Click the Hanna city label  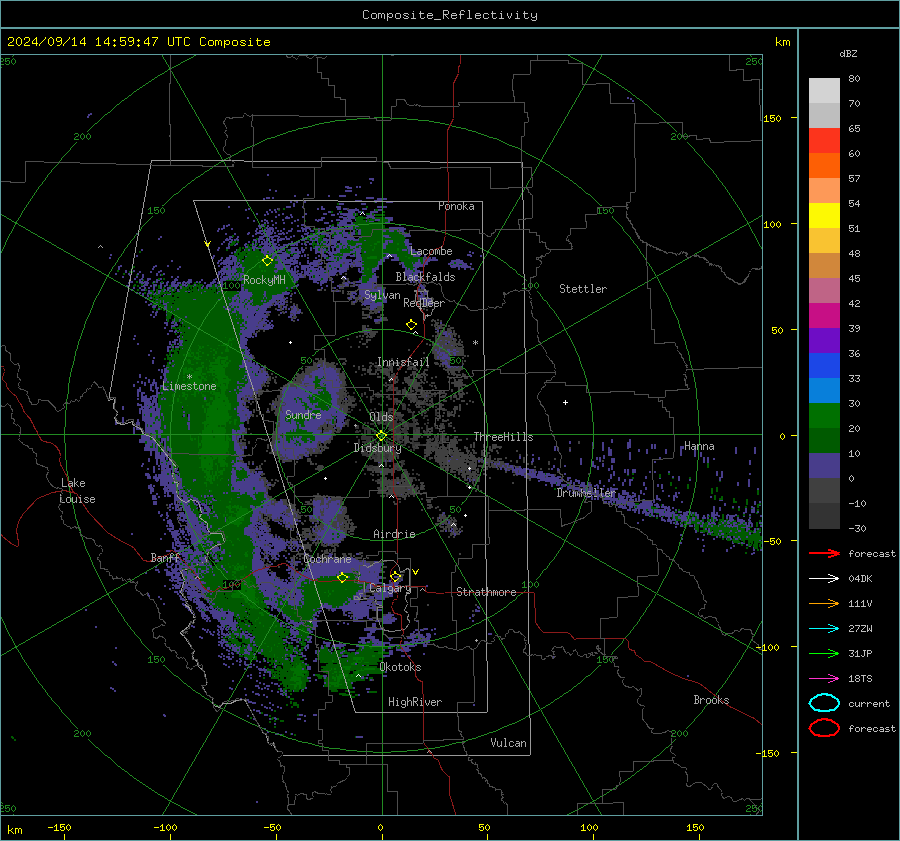[699, 446]
